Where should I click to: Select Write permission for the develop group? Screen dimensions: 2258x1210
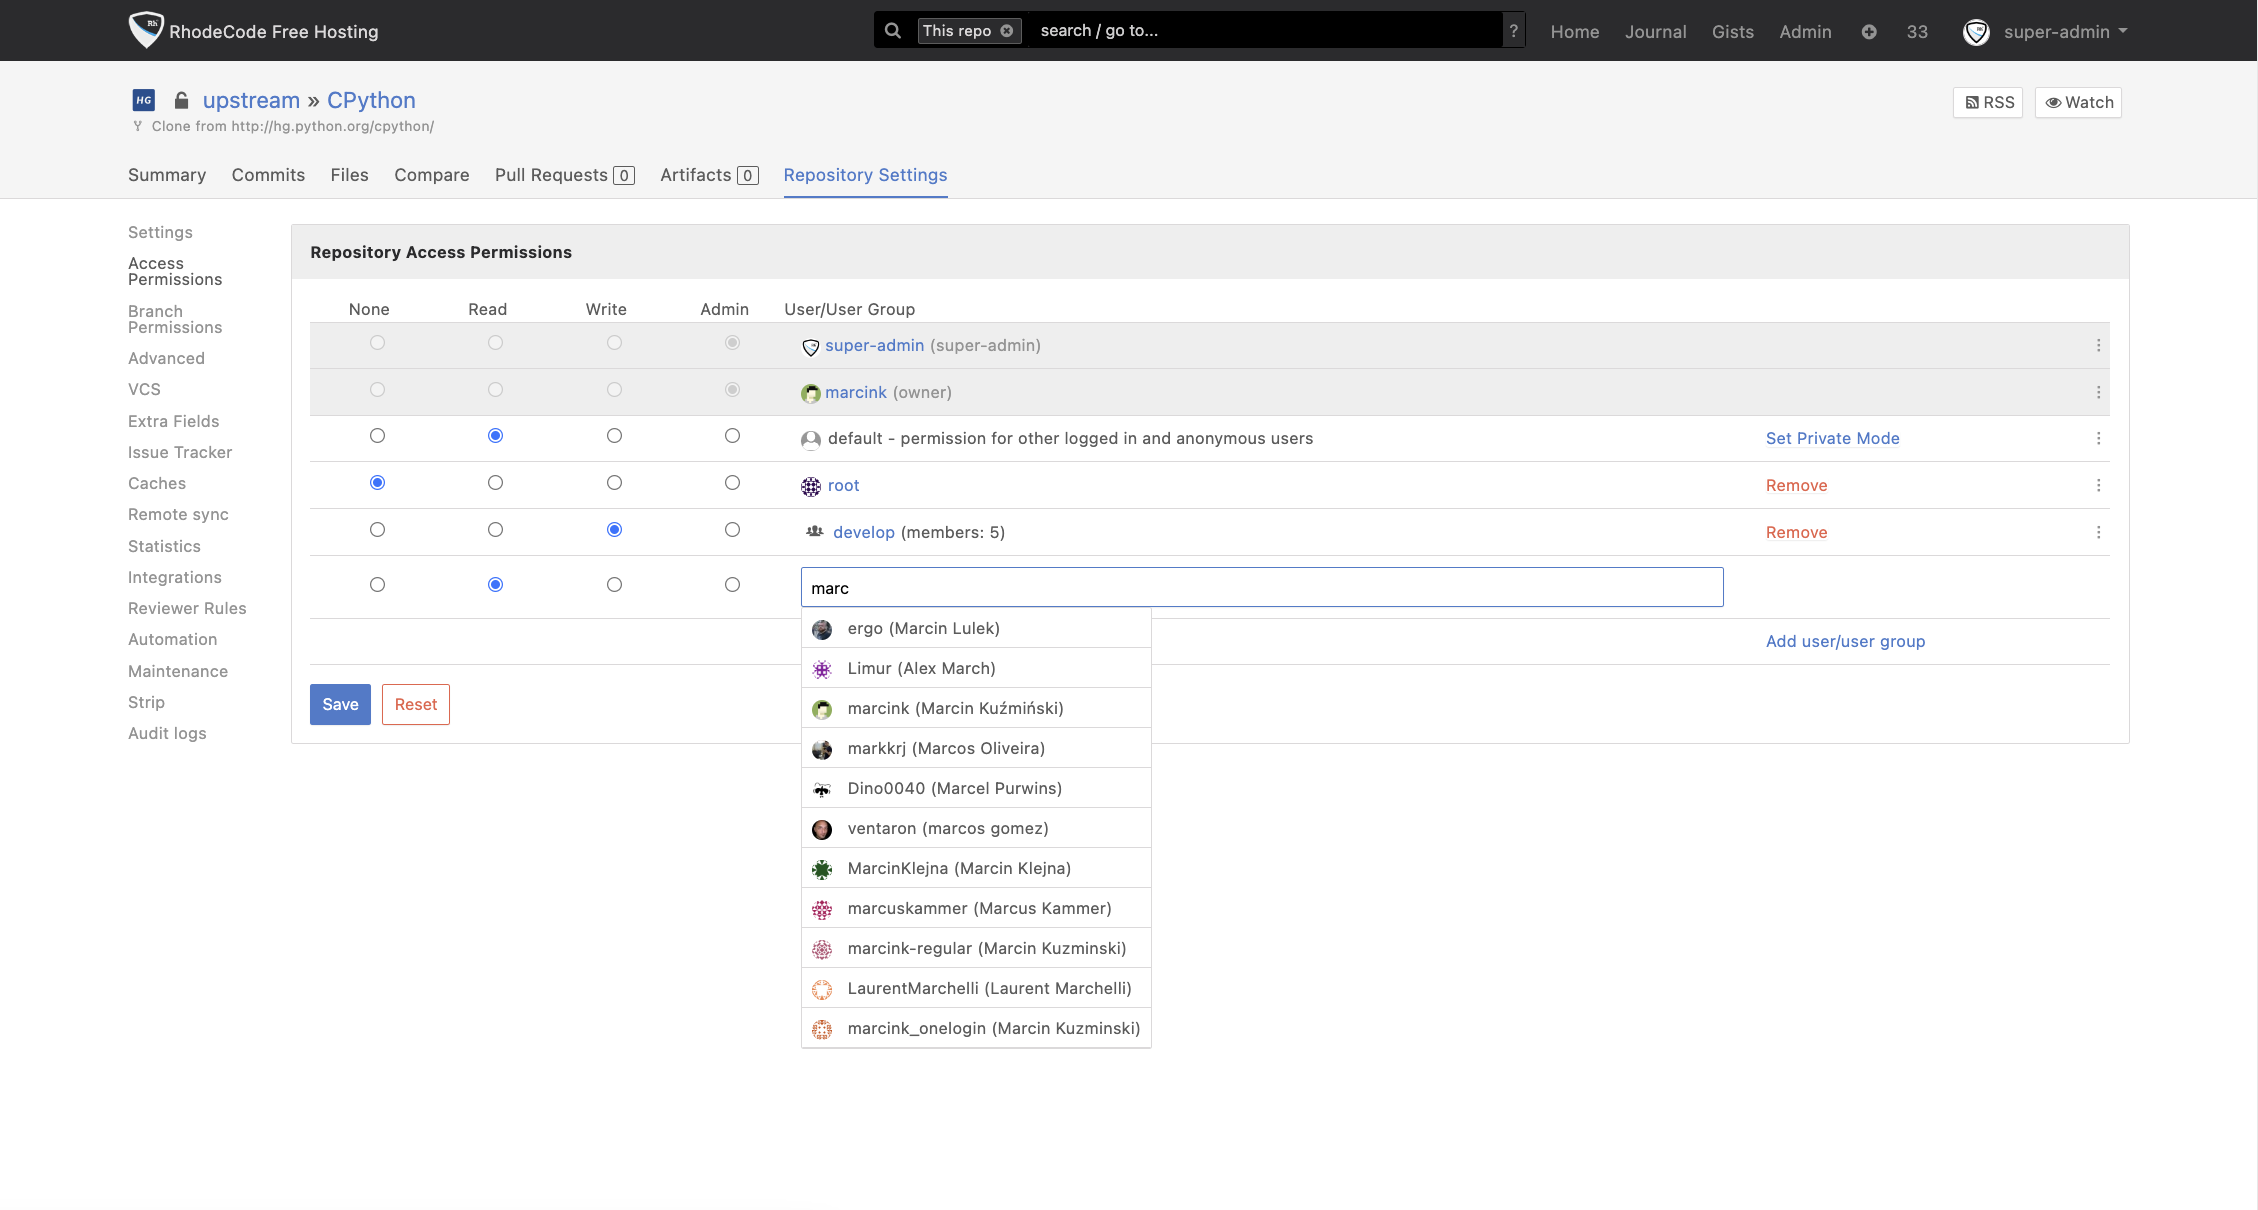pyautogui.click(x=614, y=529)
